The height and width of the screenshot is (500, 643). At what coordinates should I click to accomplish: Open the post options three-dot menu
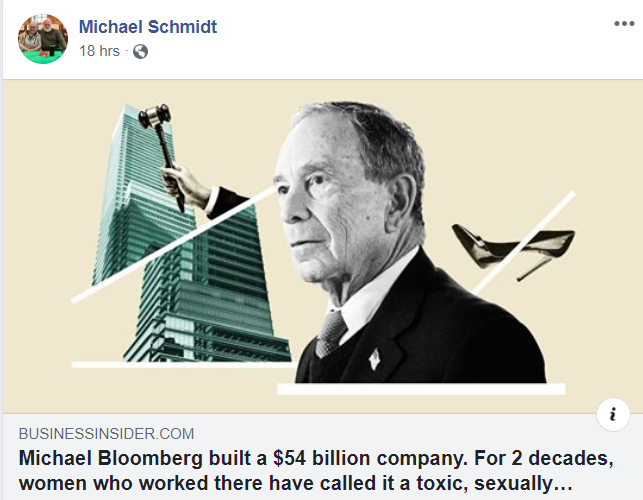(624, 24)
